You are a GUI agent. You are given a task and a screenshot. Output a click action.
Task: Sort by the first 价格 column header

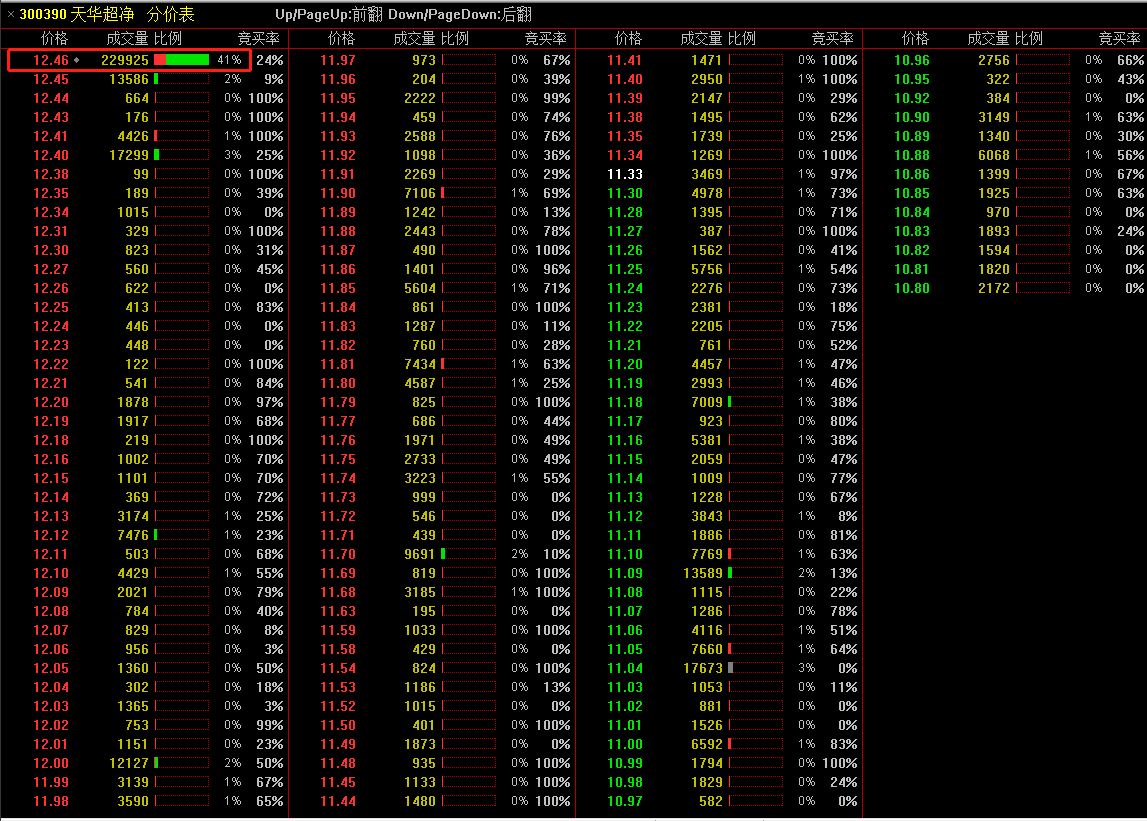tap(54, 38)
